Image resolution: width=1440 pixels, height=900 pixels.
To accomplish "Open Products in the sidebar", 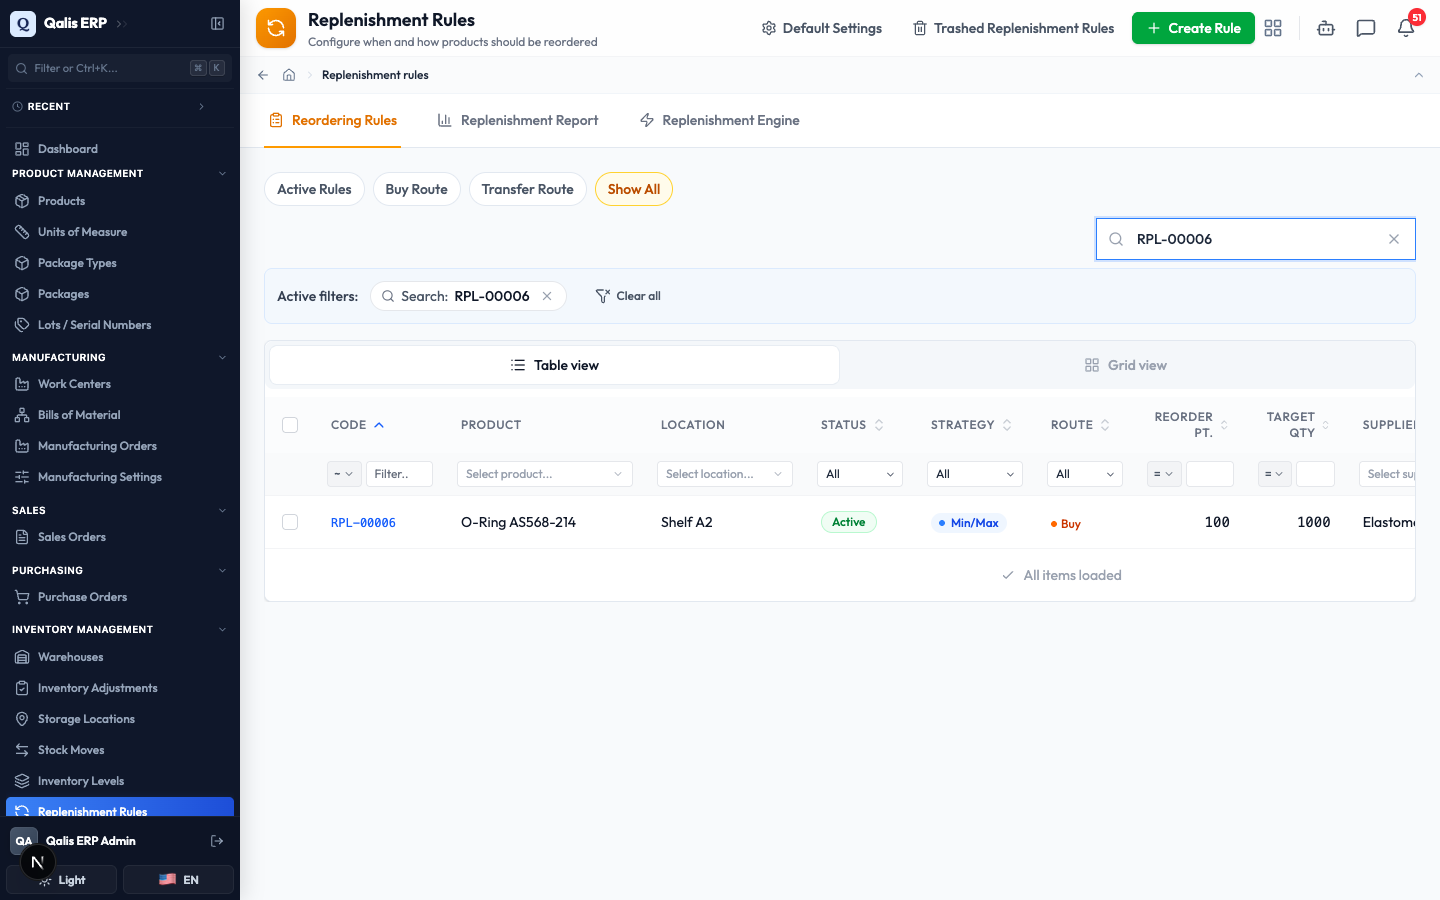I will 120,201.
